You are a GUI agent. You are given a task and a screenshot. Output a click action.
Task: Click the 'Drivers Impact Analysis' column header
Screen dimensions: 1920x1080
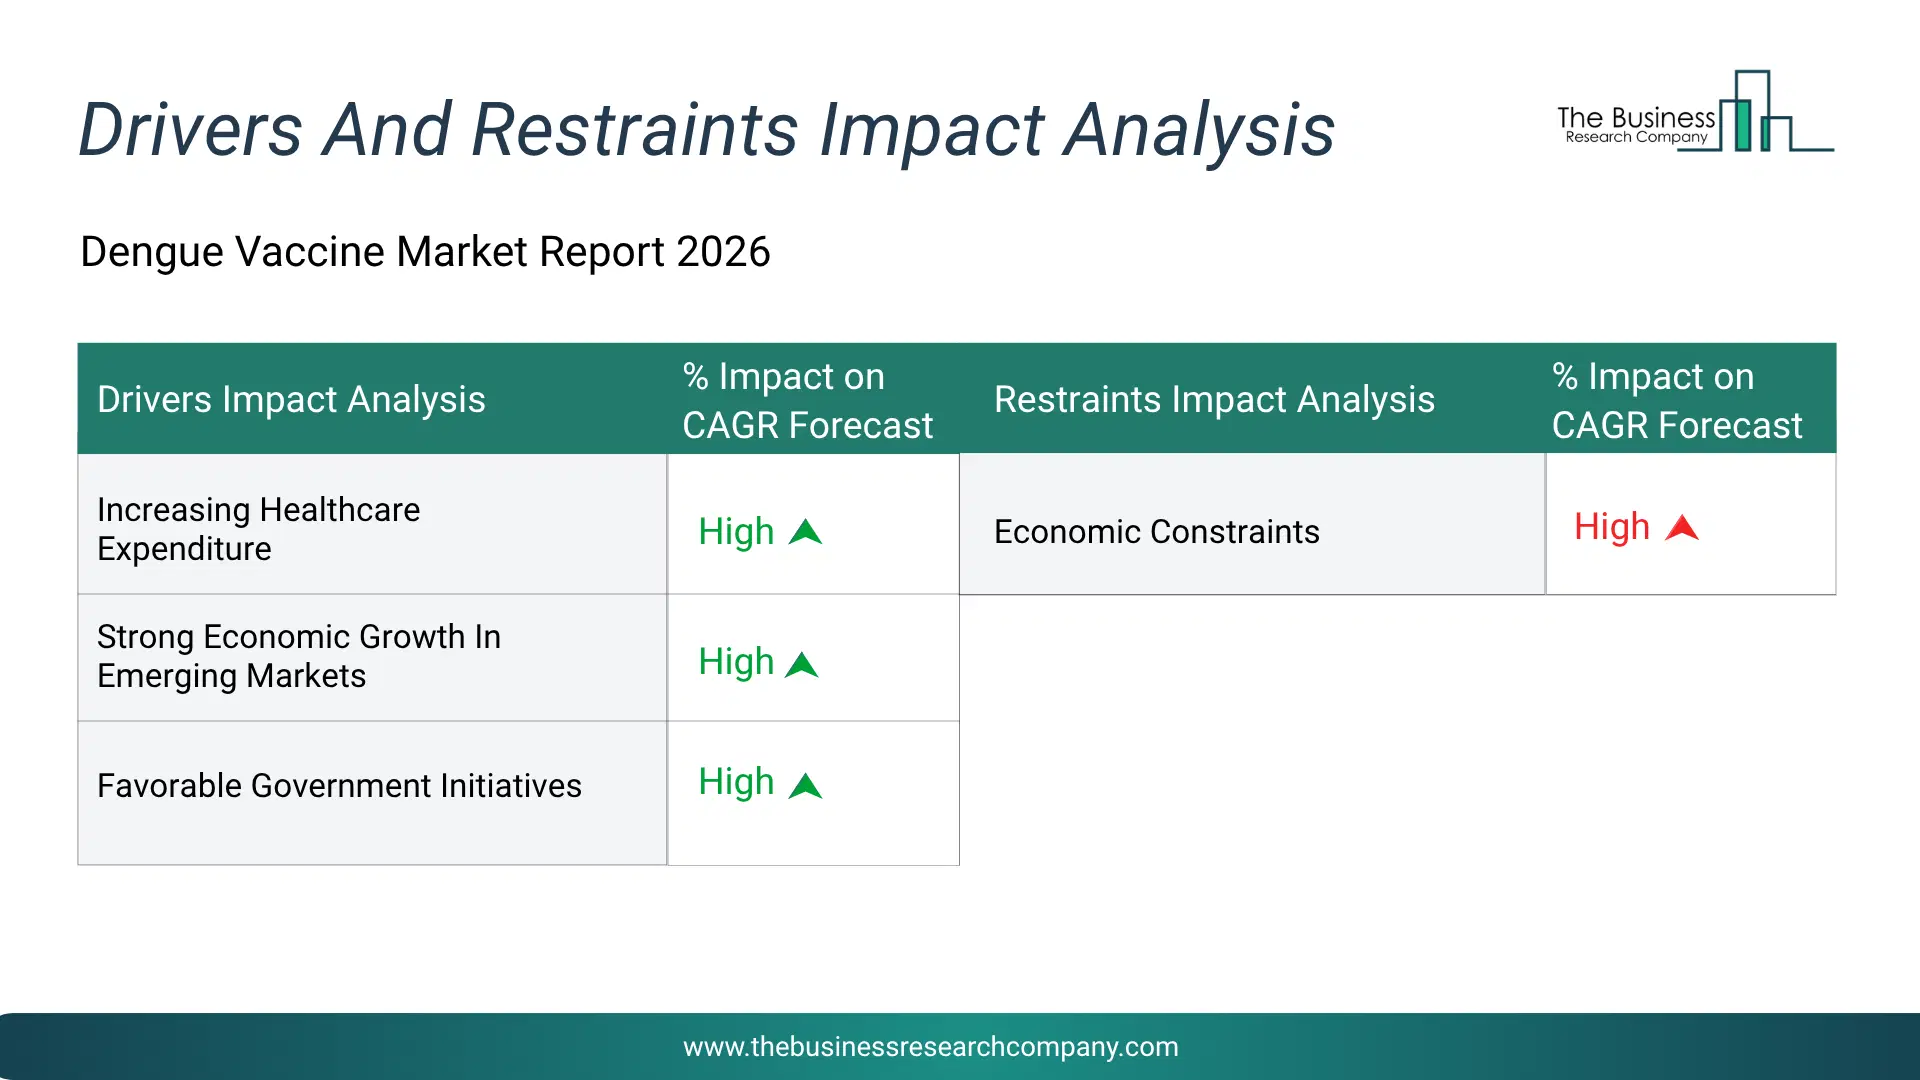coord(372,399)
